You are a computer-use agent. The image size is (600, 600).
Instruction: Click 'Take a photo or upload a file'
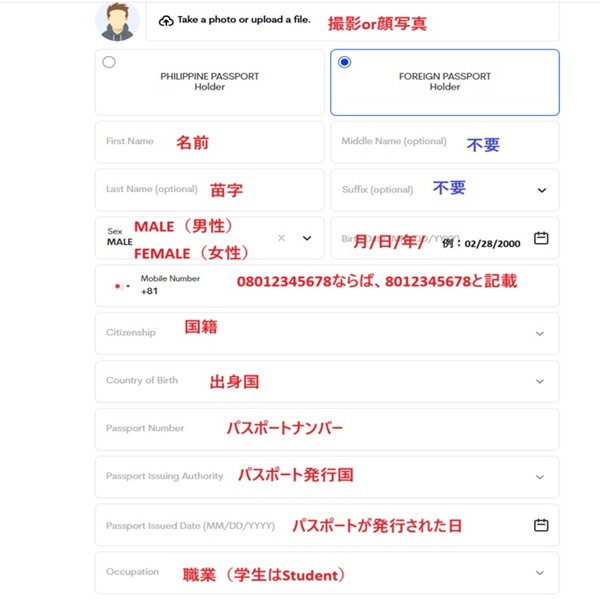244,20
